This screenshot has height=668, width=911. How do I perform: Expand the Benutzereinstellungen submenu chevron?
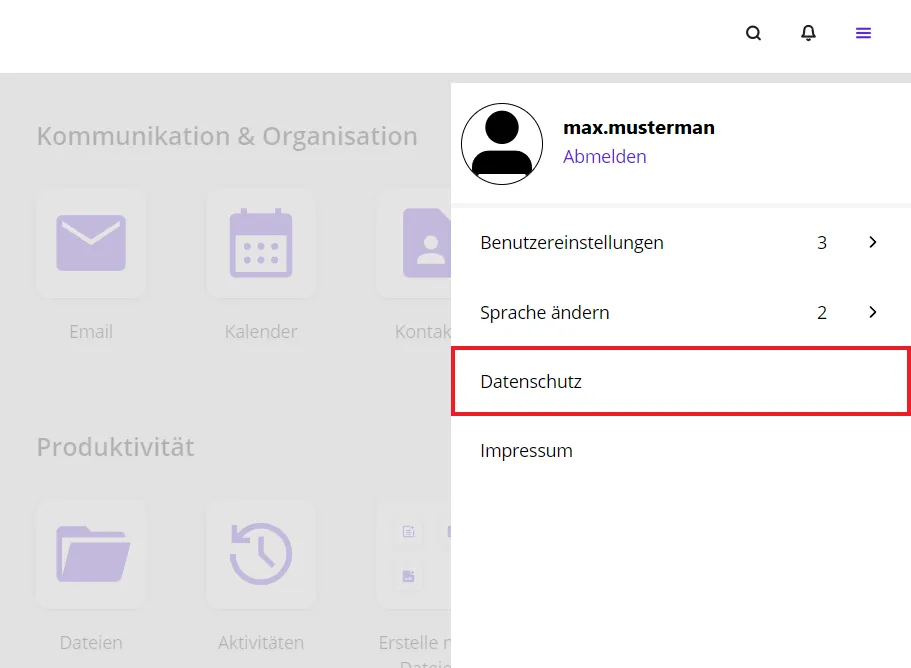coord(872,242)
